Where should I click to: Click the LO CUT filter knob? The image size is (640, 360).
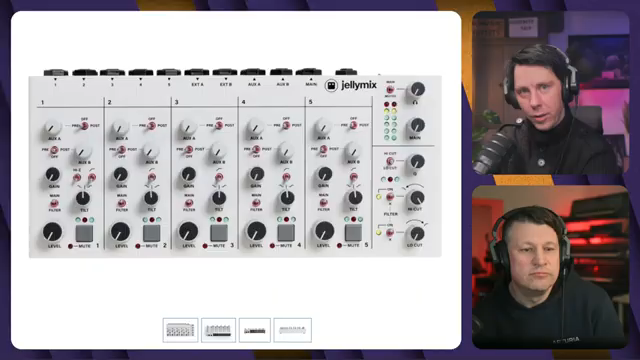(x=416, y=234)
